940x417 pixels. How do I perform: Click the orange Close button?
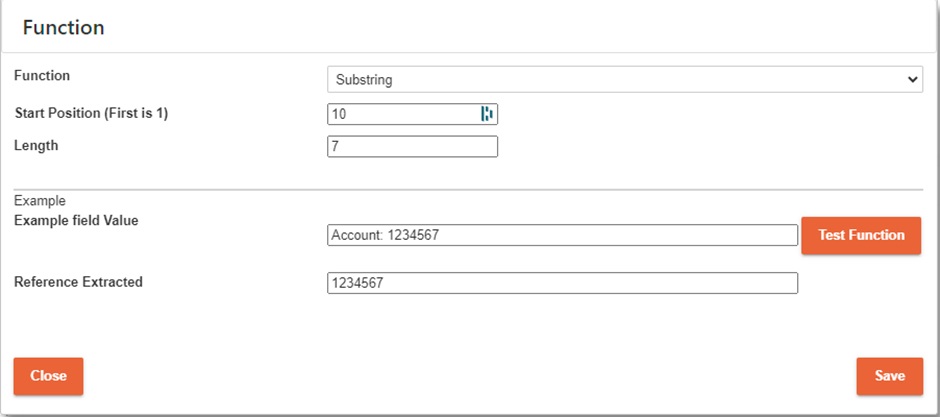point(48,376)
